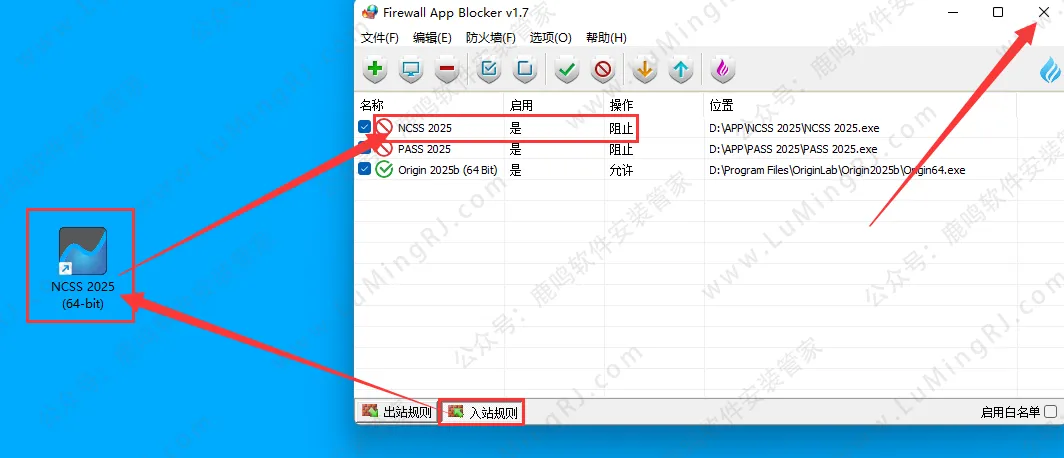
Task: Uncheck the NCSS 2025 rule checkbox
Action: pos(364,127)
